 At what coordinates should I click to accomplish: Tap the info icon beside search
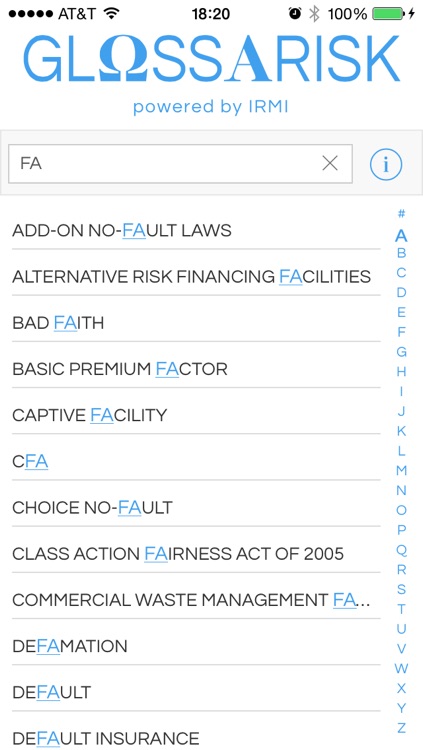pos(386,164)
